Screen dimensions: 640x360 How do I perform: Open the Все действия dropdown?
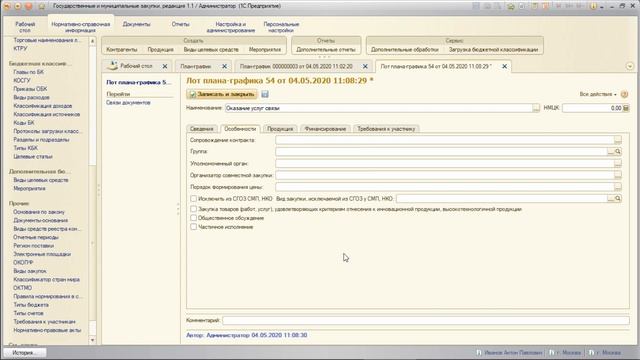tap(598, 94)
